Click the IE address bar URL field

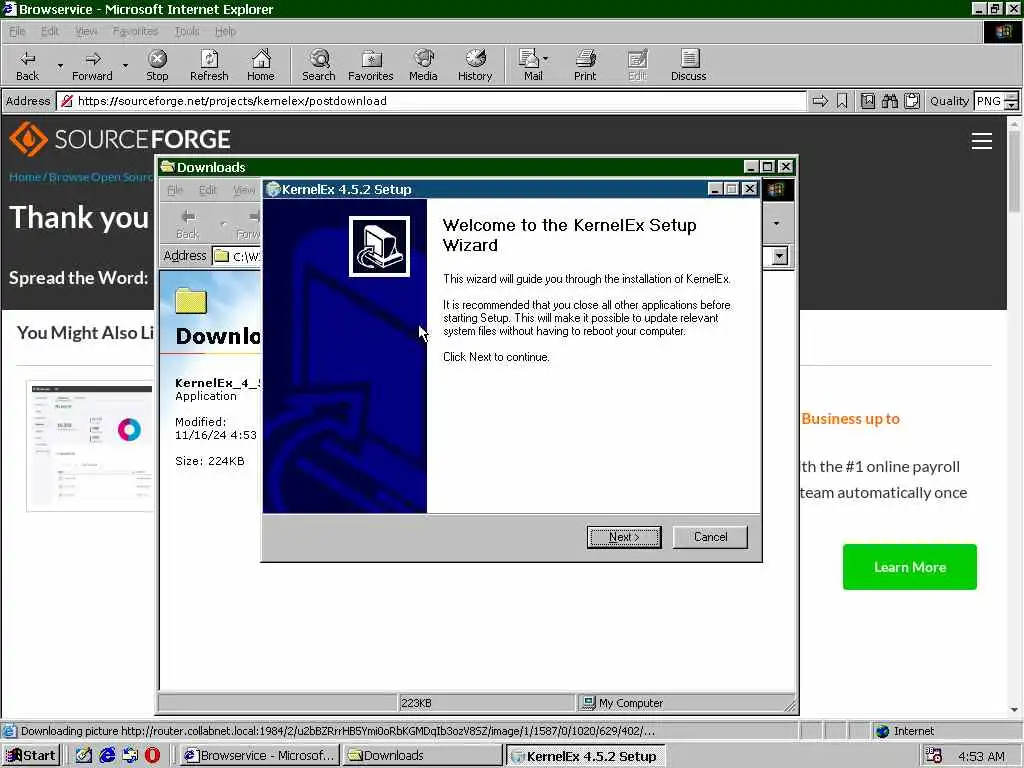(x=431, y=101)
